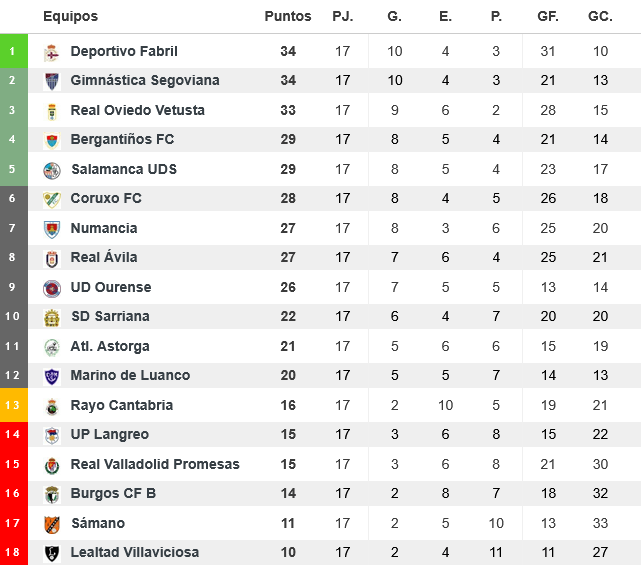Open the Real Ávila team link
This screenshot has height=565, width=641.
pyautogui.click(x=104, y=258)
